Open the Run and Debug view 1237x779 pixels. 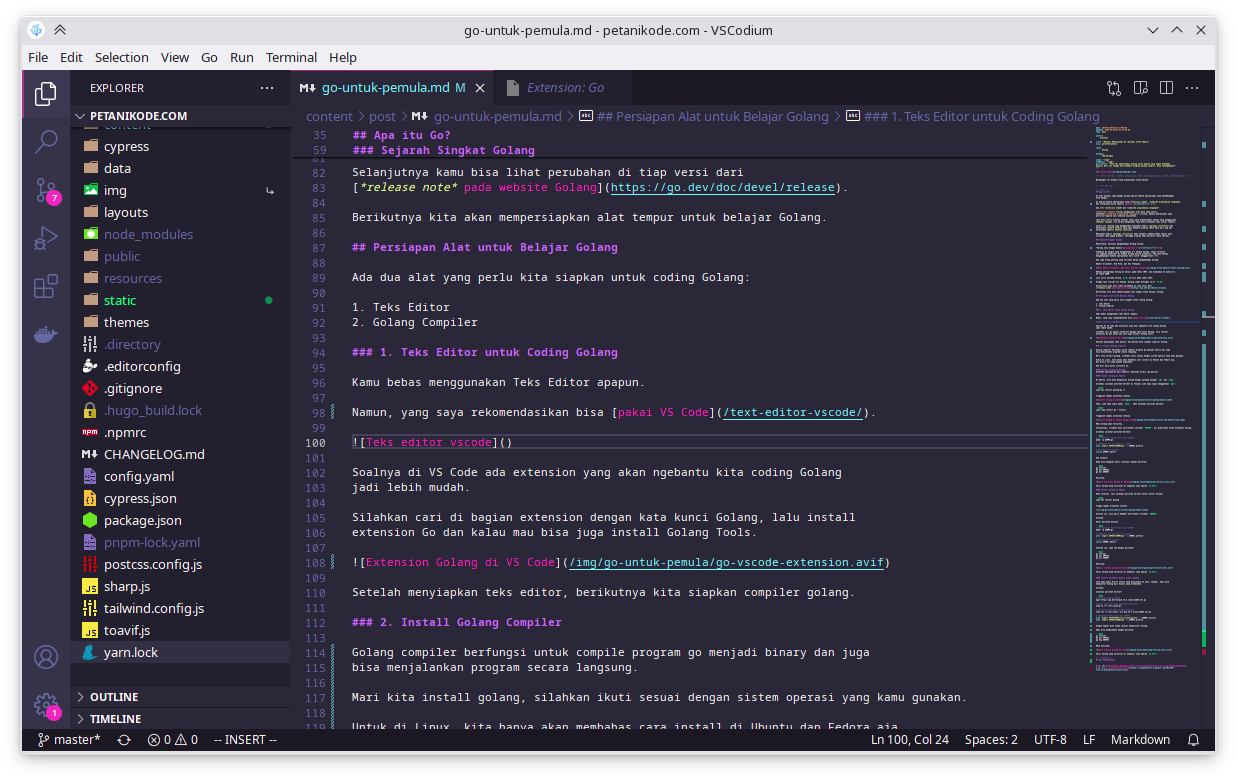pyautogui.click(x=46, y=238)
